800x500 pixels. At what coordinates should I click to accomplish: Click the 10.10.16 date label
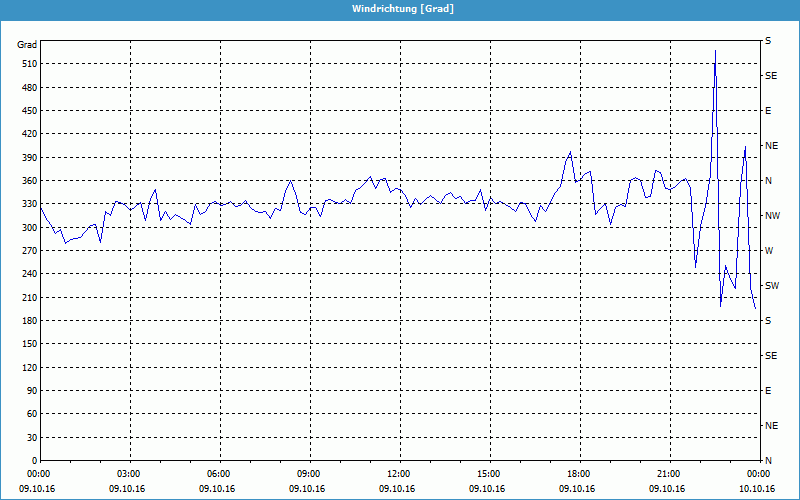coord(756,489)
